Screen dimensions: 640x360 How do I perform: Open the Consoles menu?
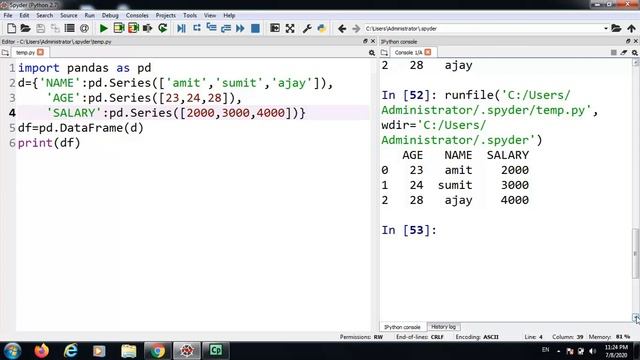(137, 16)
